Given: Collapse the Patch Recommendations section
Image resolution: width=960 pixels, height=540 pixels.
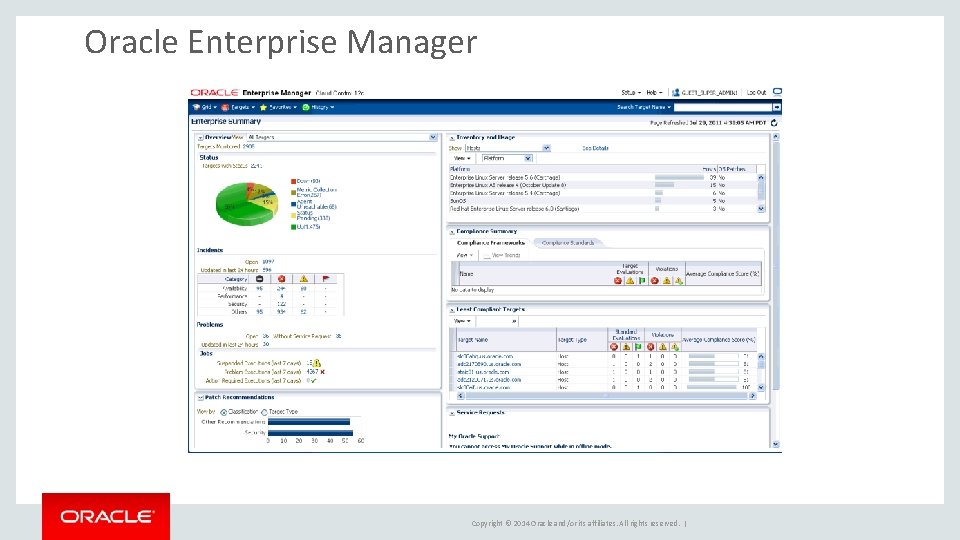Looking at the screenshot, I should tap(200, 398).
